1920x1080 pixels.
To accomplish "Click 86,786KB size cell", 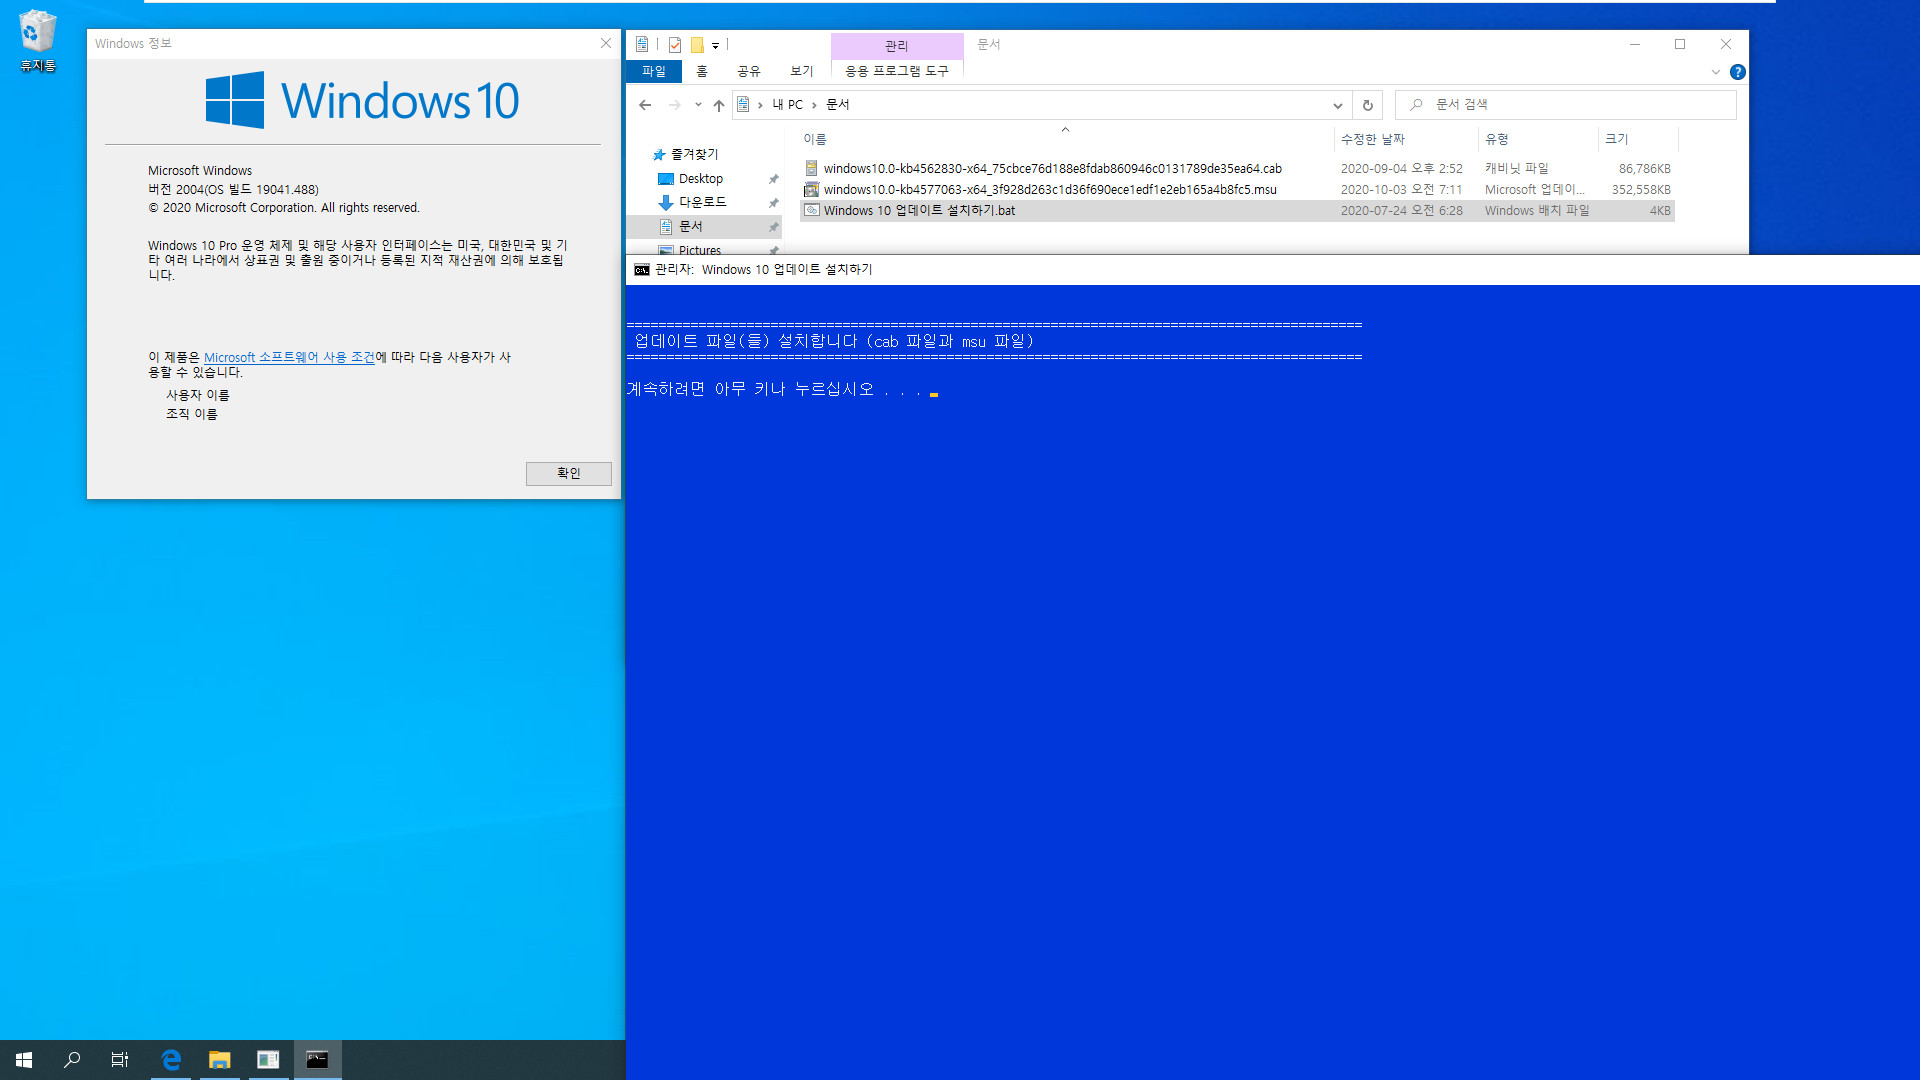I will 1644,169.
